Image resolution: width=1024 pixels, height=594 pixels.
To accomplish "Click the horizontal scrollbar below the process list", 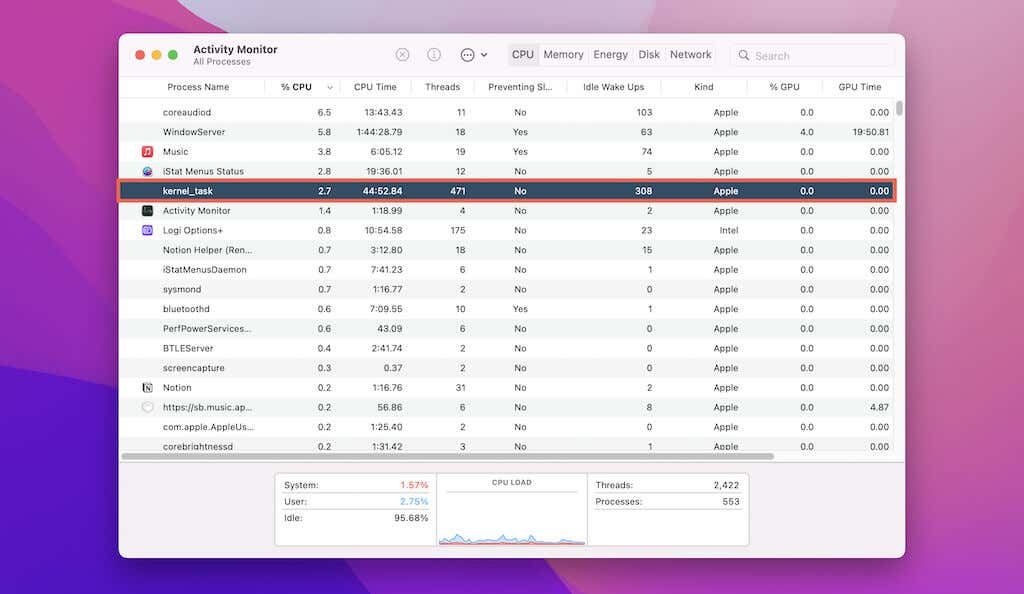I will [x=450, y=458].
